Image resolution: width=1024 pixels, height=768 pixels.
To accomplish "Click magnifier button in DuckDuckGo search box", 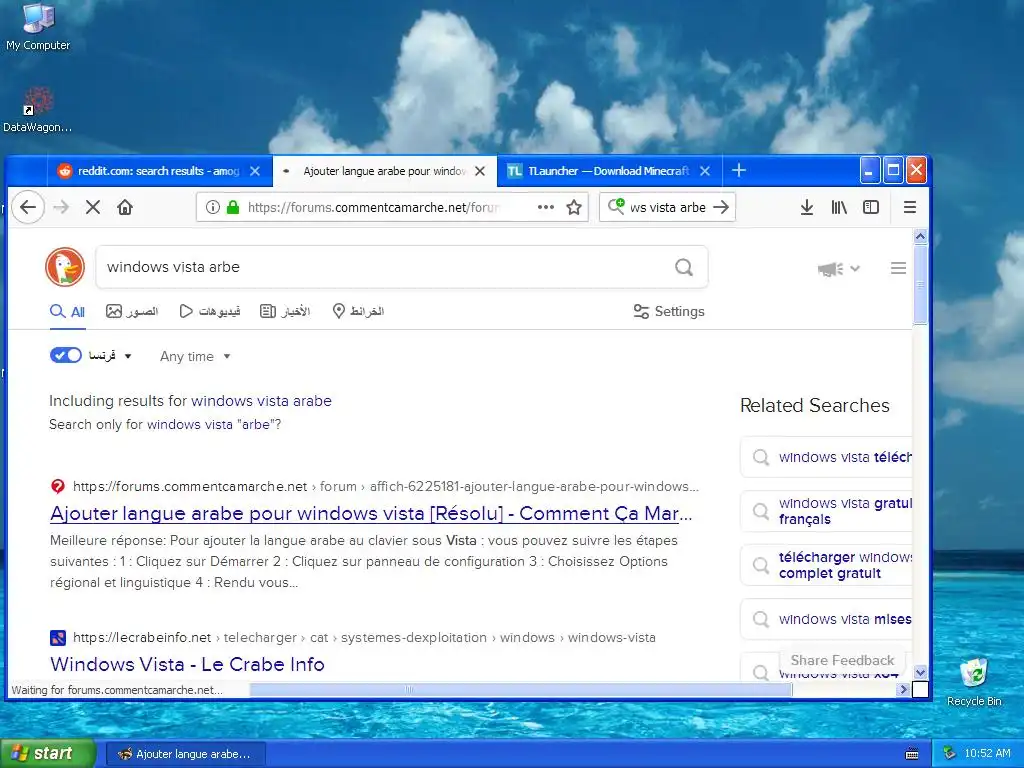I will [684, 267].
